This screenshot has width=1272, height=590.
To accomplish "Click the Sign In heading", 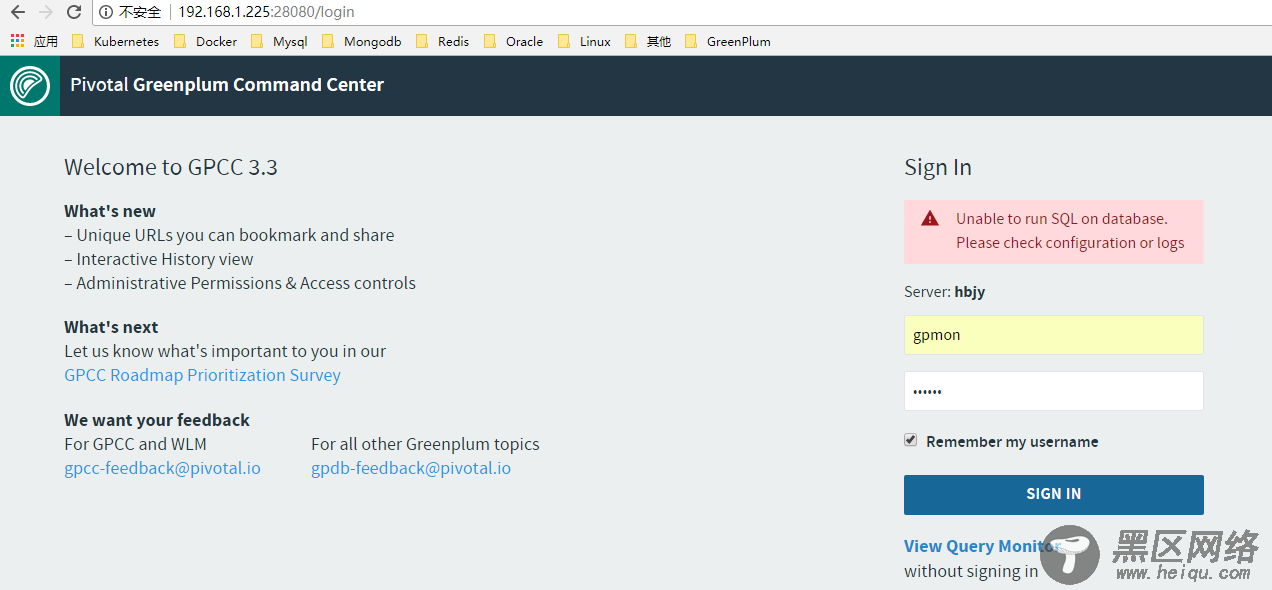I will [x=938, y=167].
